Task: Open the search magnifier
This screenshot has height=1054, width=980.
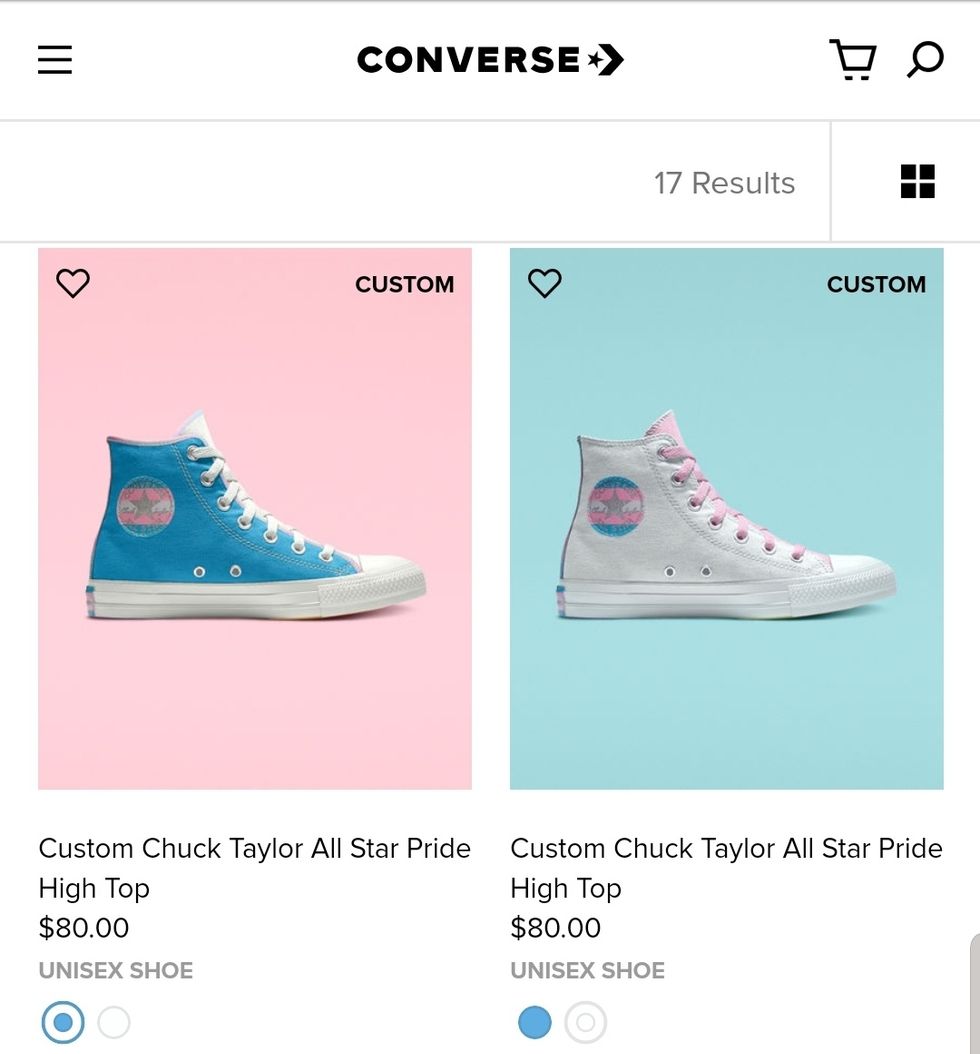Action: tap(925, 60)
